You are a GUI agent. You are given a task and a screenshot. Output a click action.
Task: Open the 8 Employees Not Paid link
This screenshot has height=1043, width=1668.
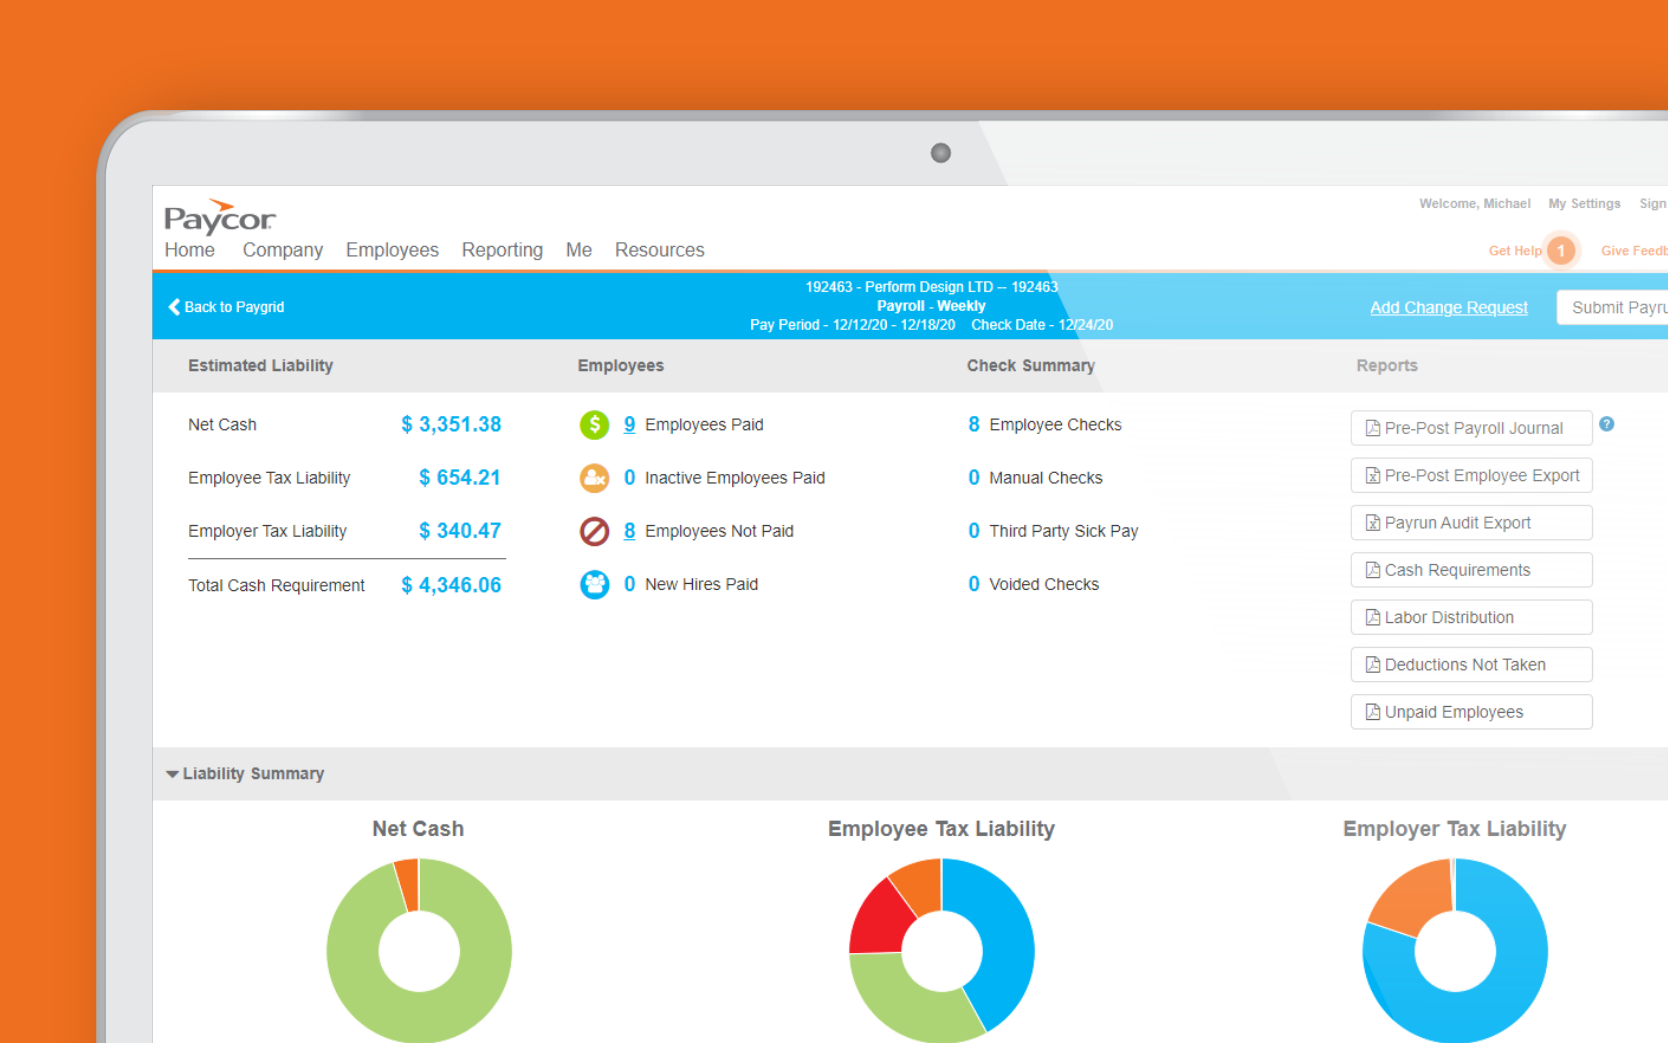(629, 531)
